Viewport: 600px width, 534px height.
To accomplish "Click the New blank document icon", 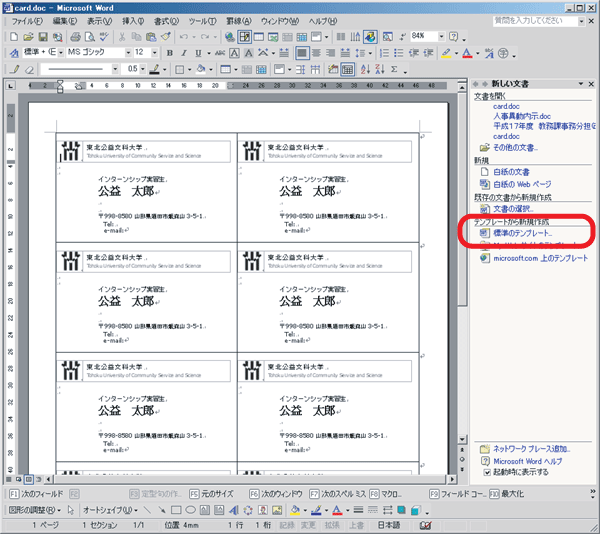I will 14,37.
